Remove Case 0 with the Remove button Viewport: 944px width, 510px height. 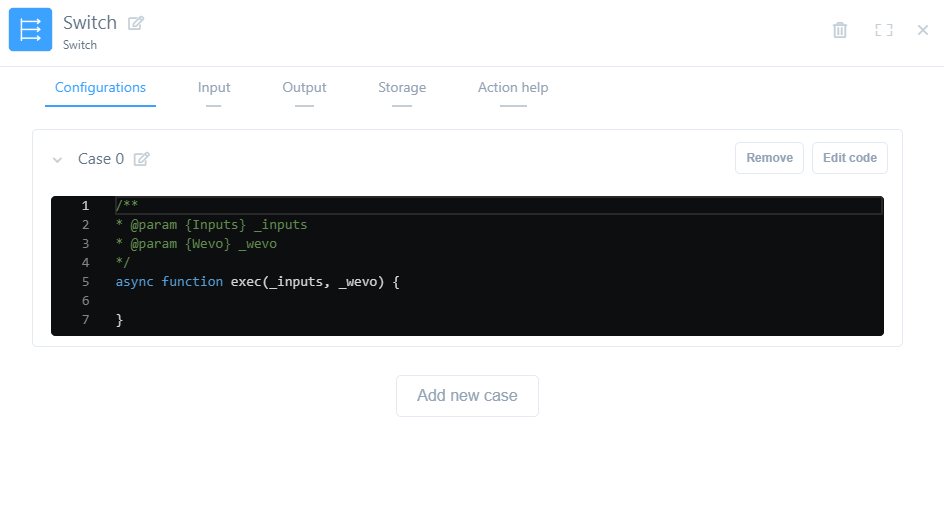pos(769,158)
